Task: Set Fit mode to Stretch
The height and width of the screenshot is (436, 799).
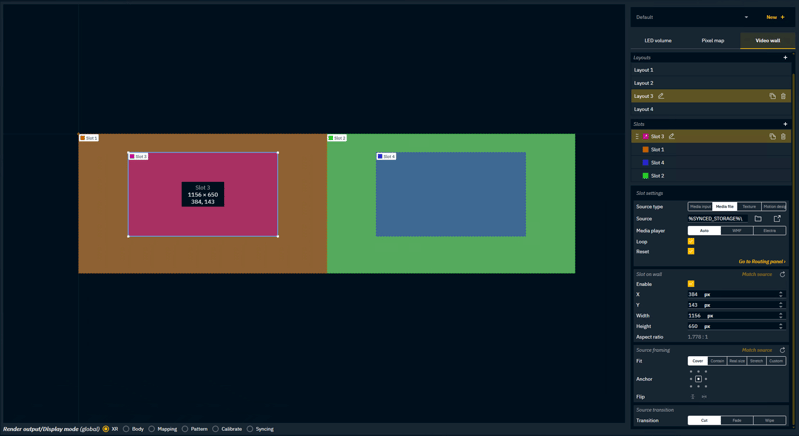Action: 756,361
